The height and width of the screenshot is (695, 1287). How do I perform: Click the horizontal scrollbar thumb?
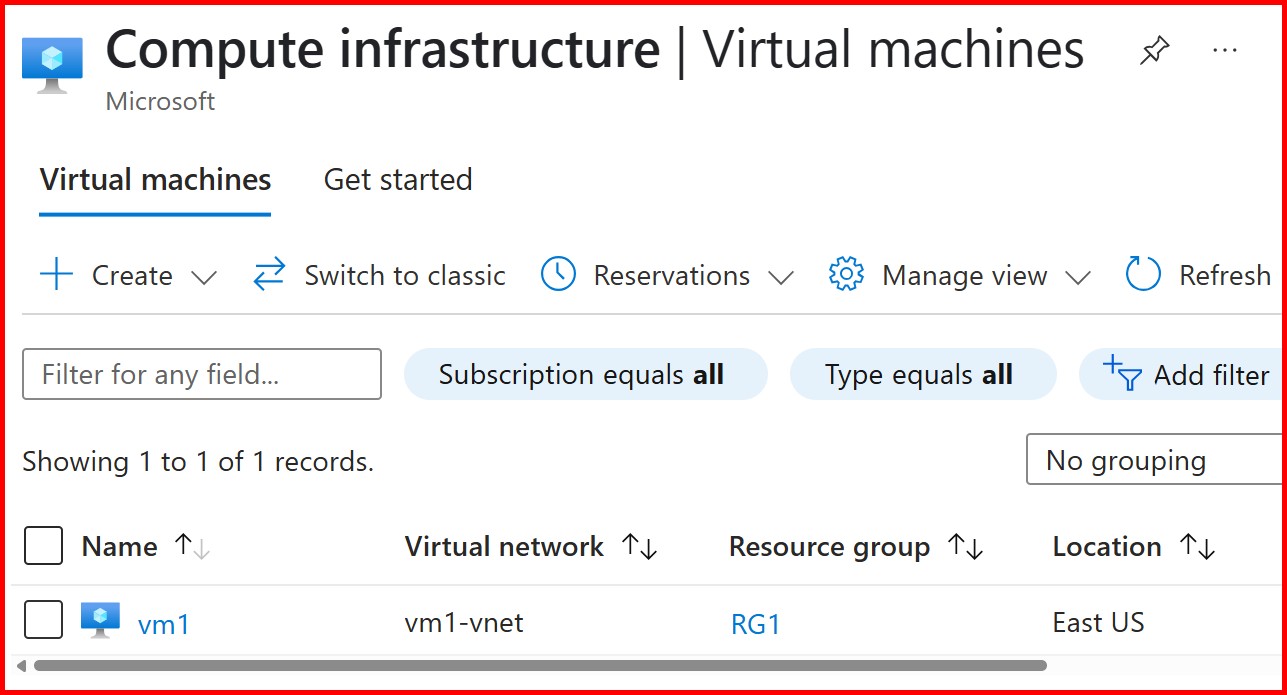tap(540, 665)
